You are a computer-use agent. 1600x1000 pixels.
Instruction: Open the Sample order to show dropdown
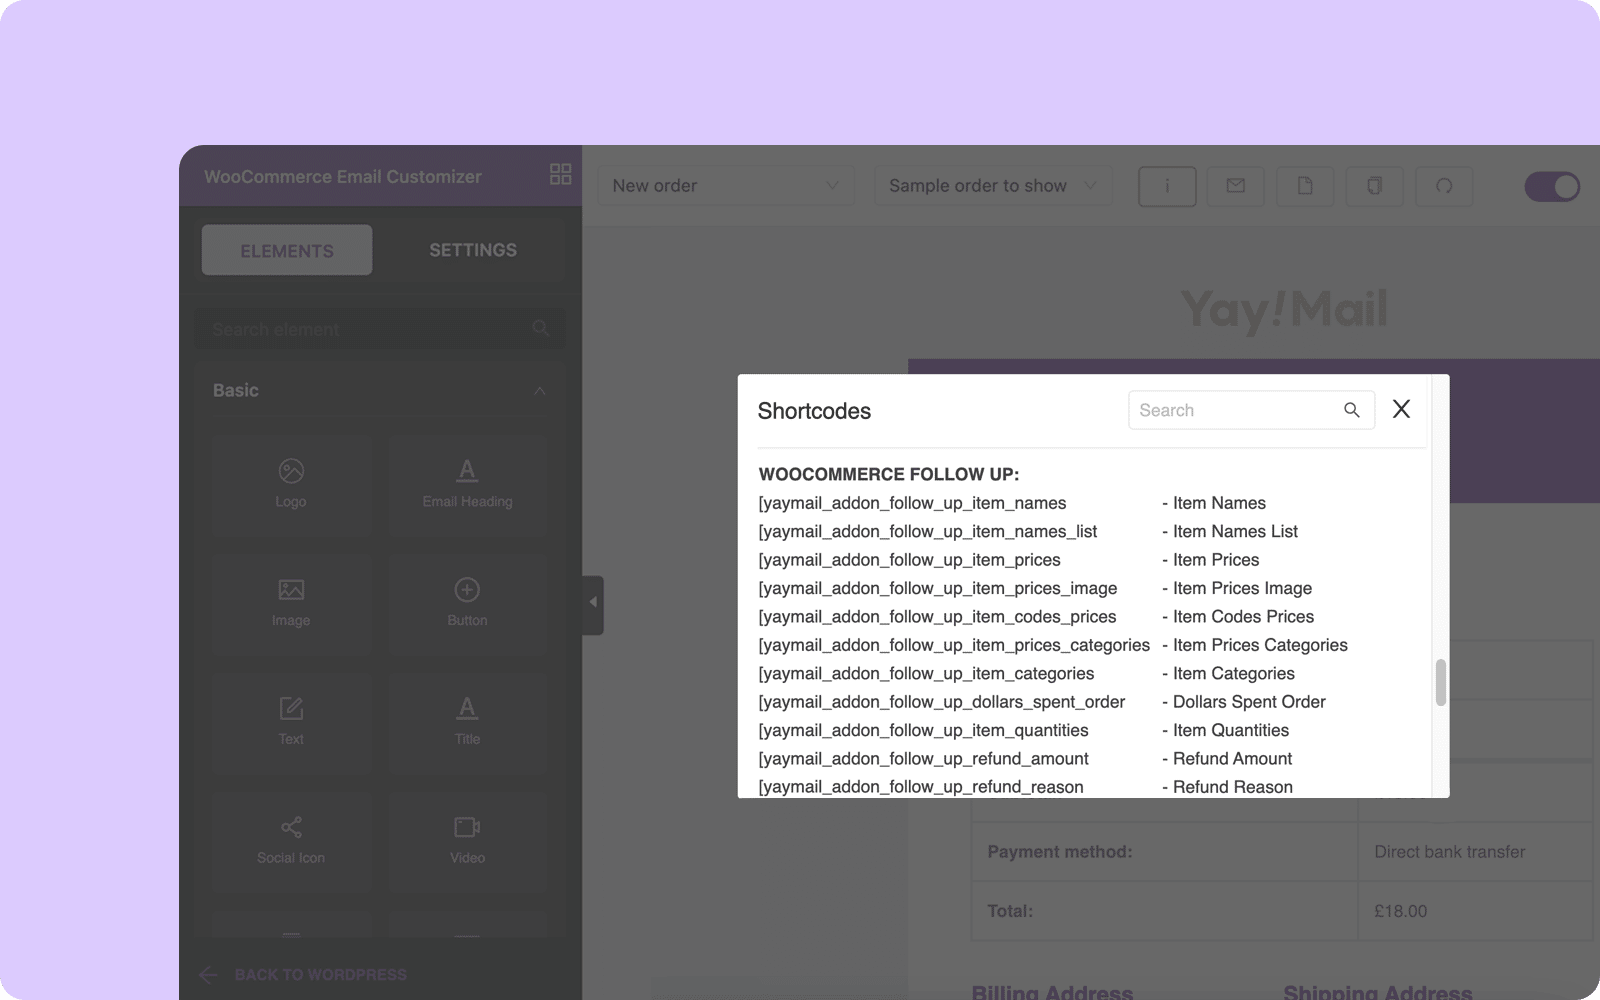click(993, 186)
